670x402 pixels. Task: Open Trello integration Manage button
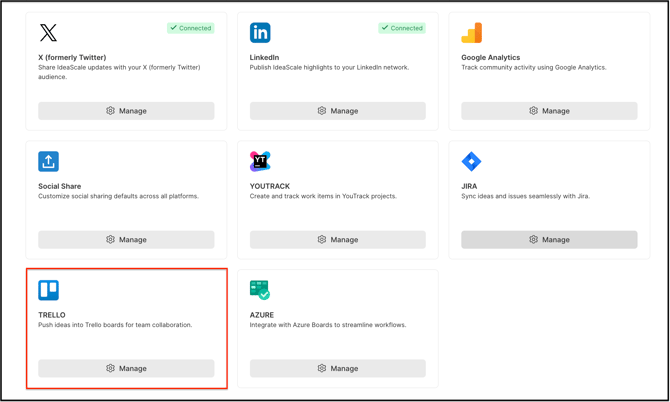126,368
